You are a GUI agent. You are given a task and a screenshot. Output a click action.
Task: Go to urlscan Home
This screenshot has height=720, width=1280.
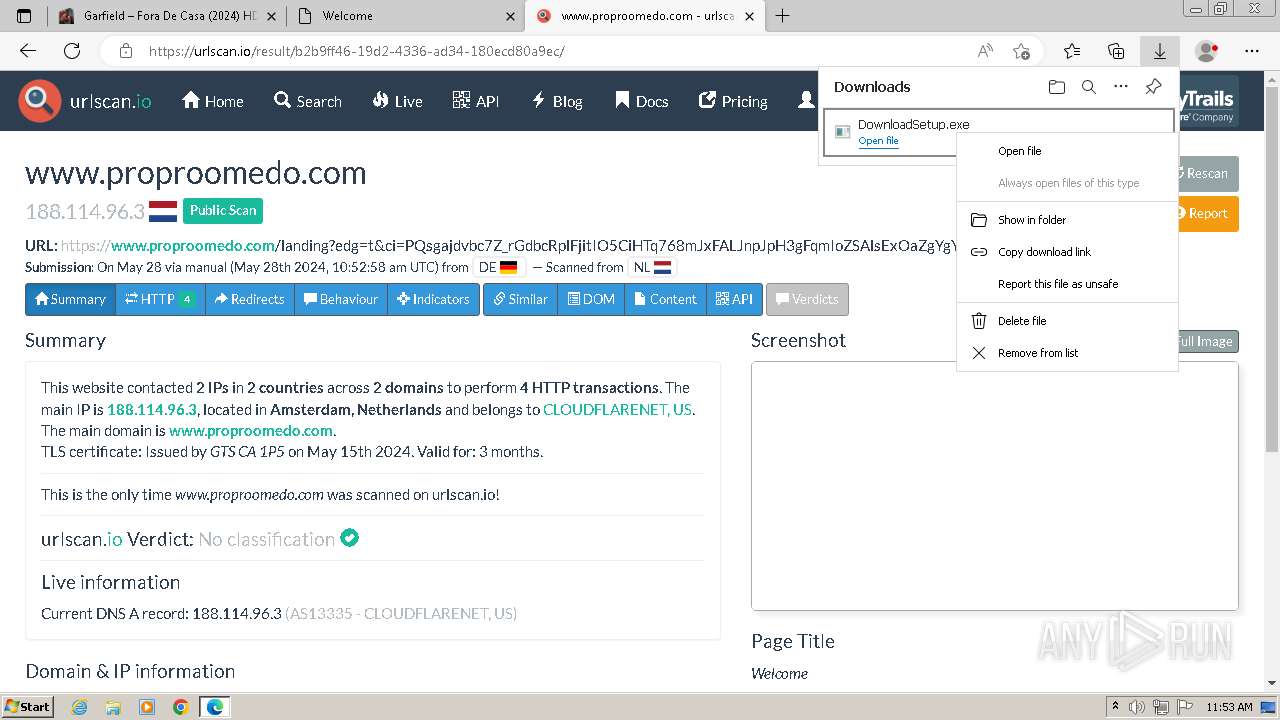[x=212, y=101]
